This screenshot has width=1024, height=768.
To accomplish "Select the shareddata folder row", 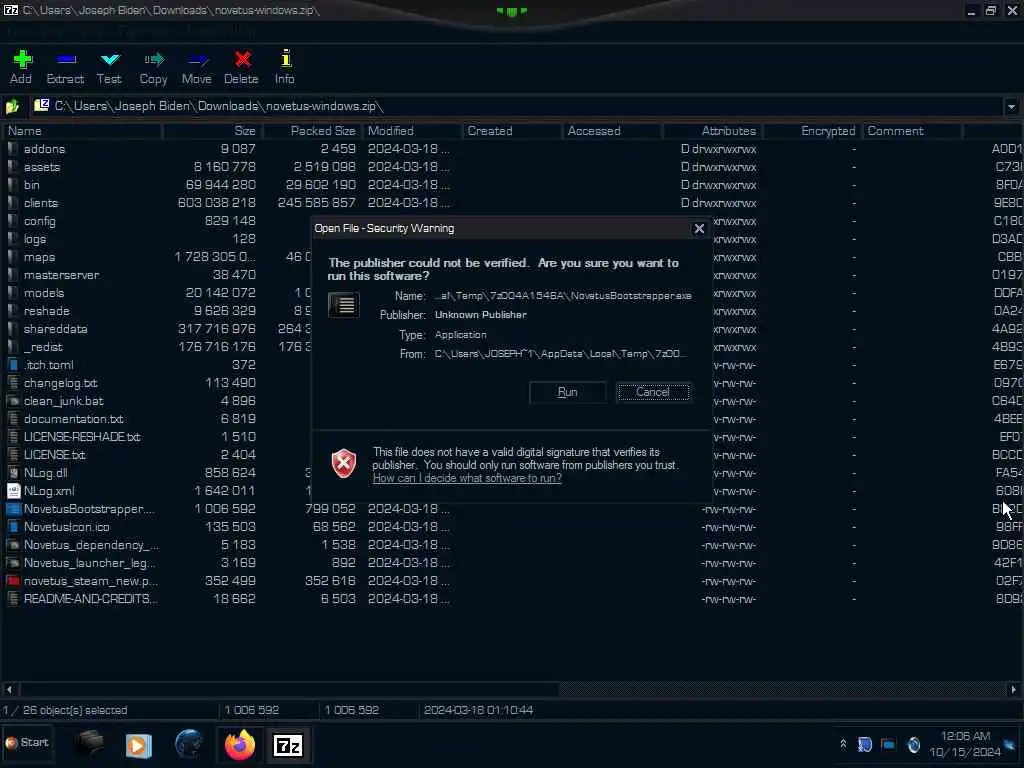I will (x=56, y=329).
